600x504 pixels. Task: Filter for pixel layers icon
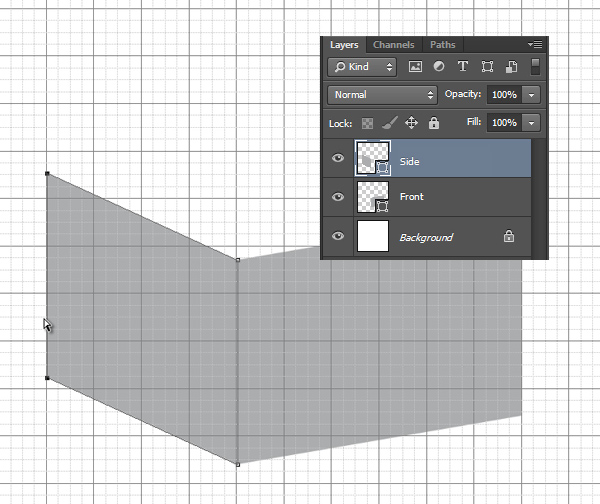click(415, 67)
